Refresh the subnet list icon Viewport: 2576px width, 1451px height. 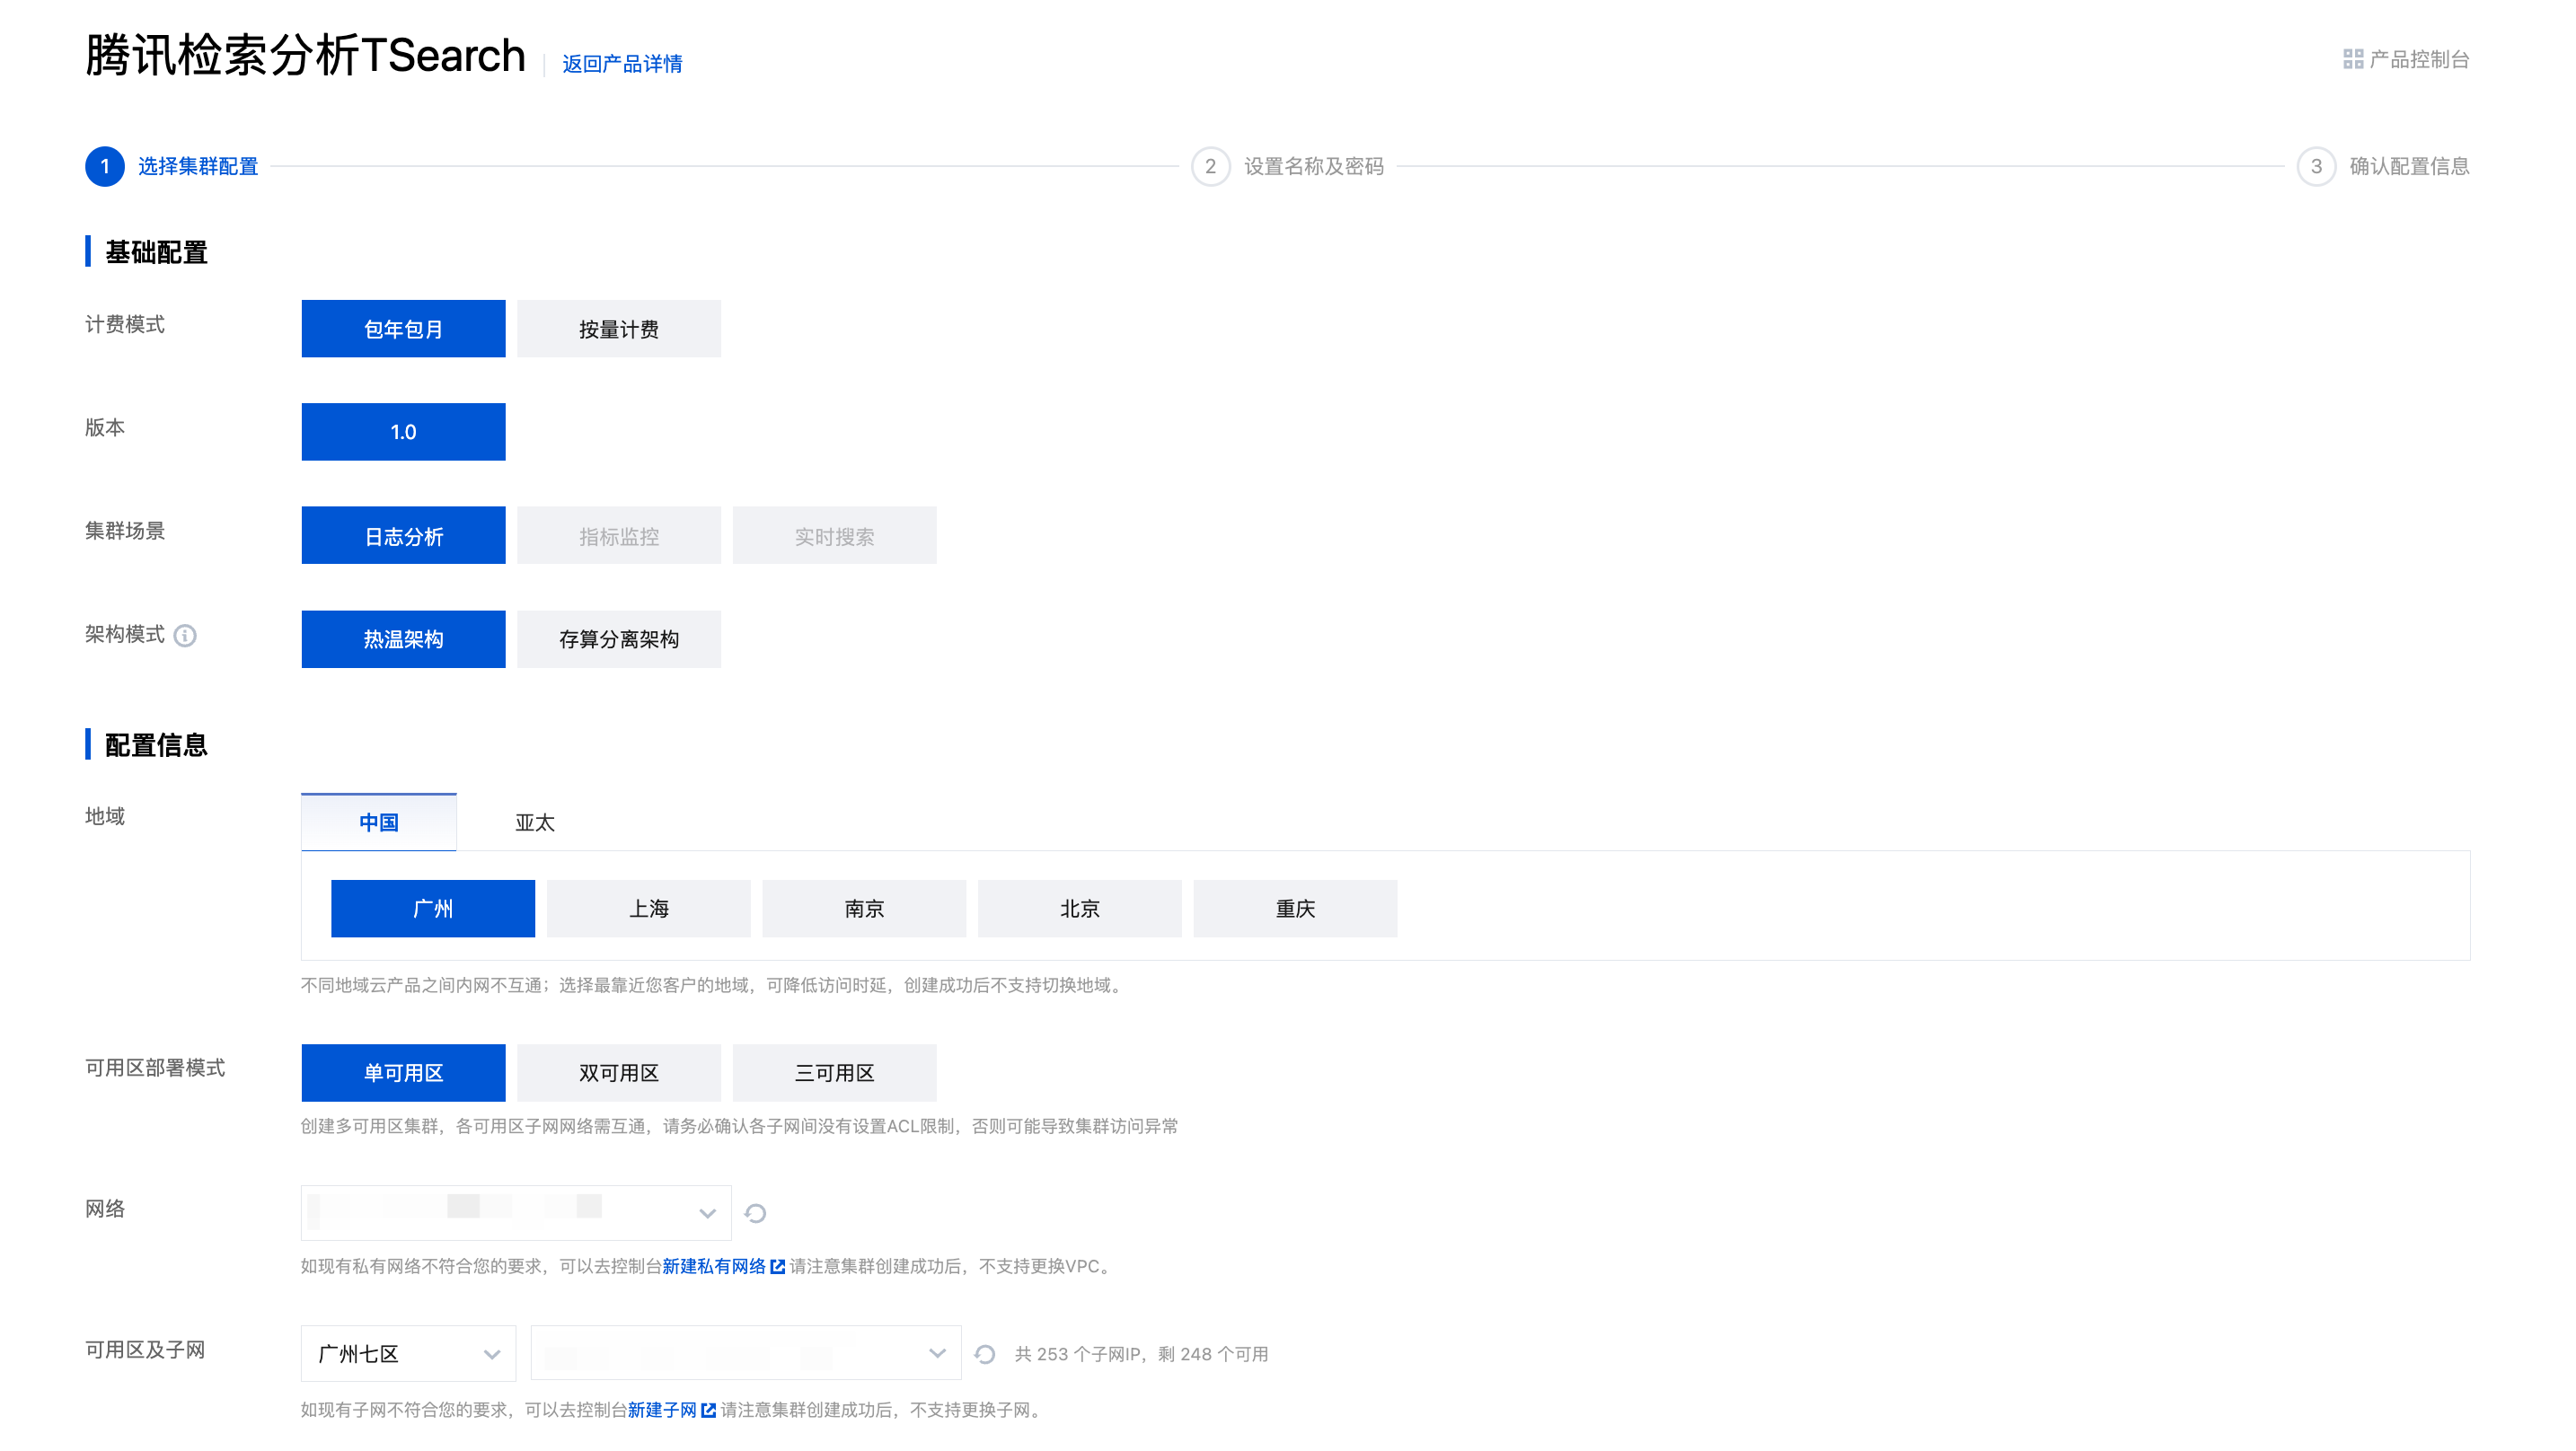985,1354
